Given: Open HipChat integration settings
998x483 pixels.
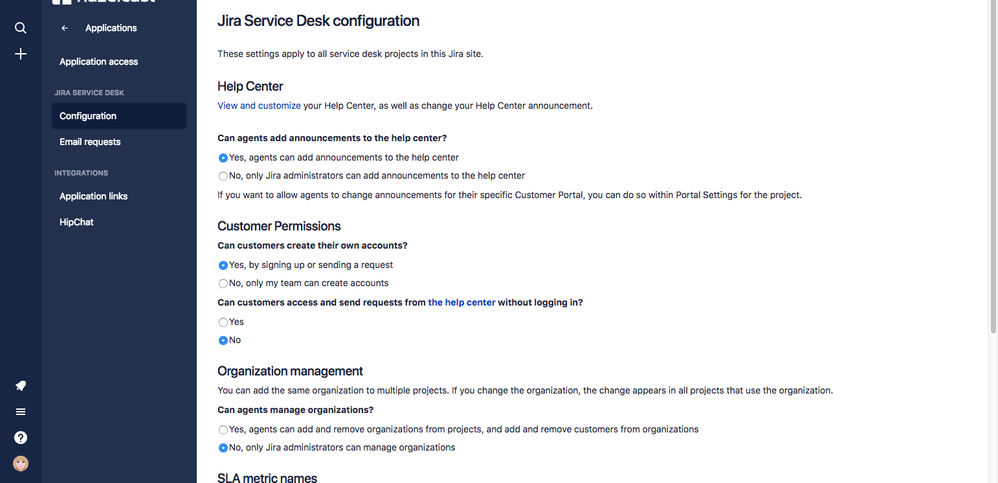Looking at the screenshot, I should (76, 222).
